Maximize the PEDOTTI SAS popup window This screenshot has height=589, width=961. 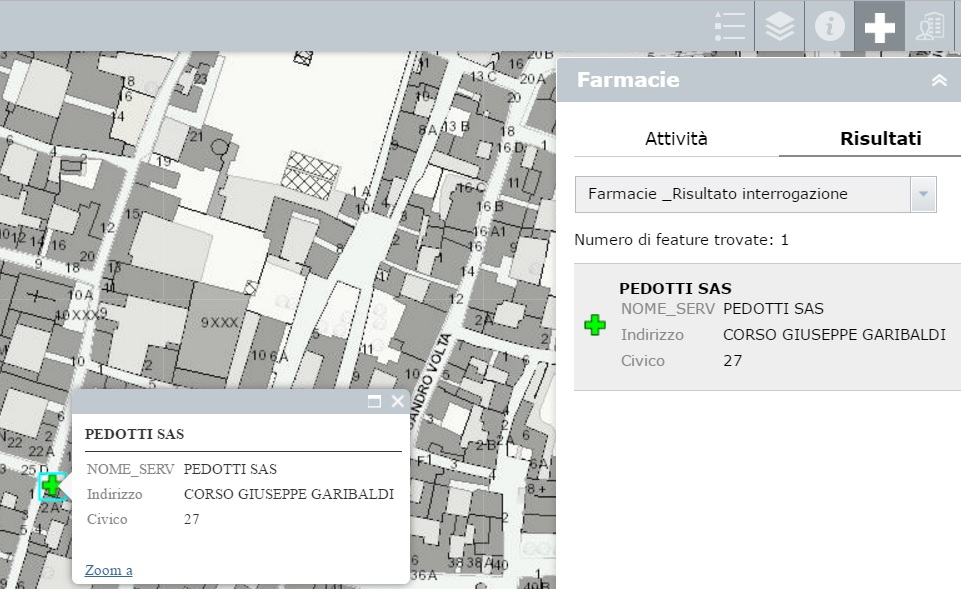pos(375,402)
